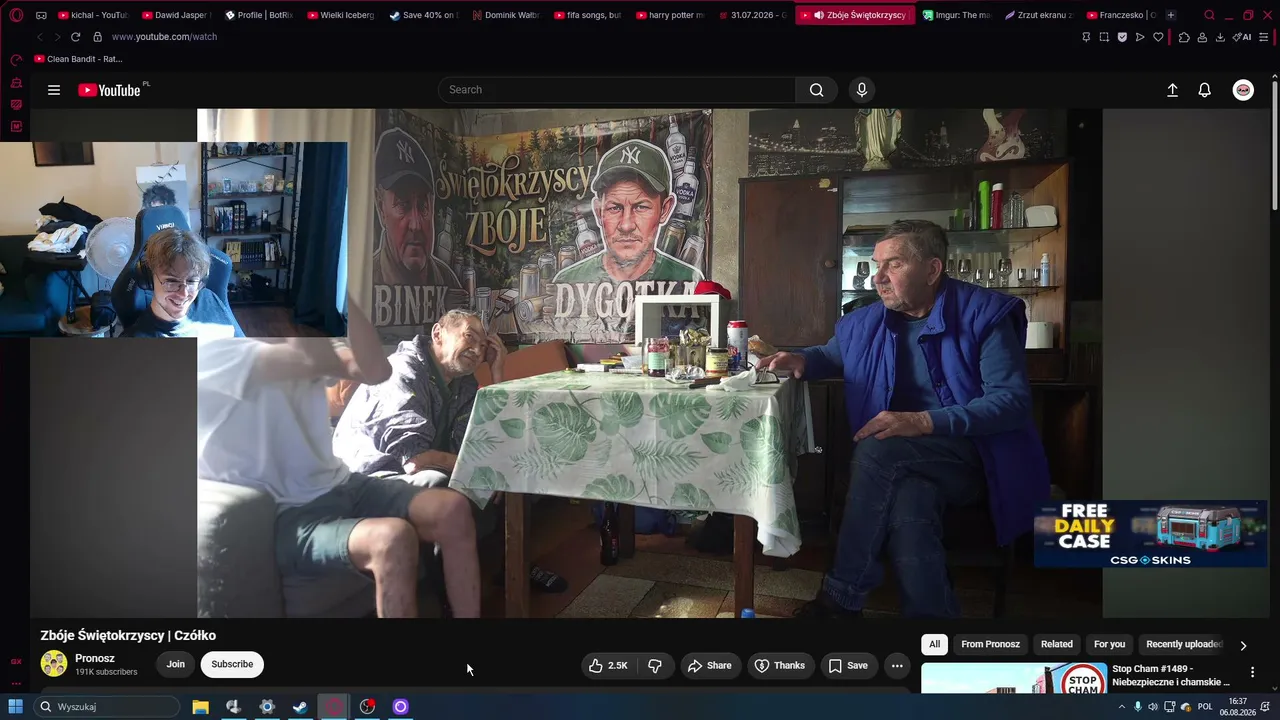Go forward with the browser forward arrow
This screenshot has height=720, width=1280.
tap(57, 37)
